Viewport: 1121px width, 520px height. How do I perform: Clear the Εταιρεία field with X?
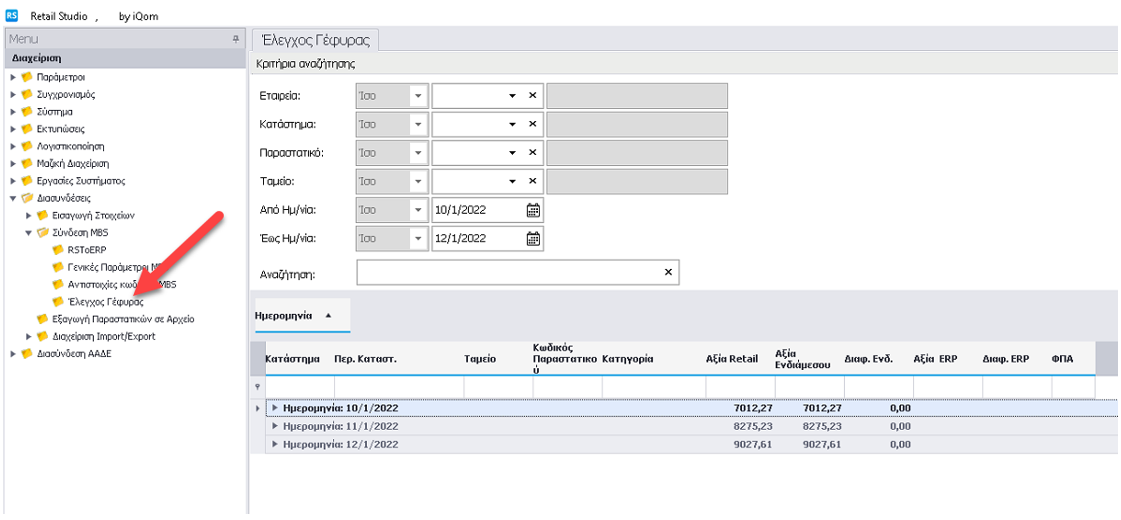pyautogui.click(x=533, y=96)
